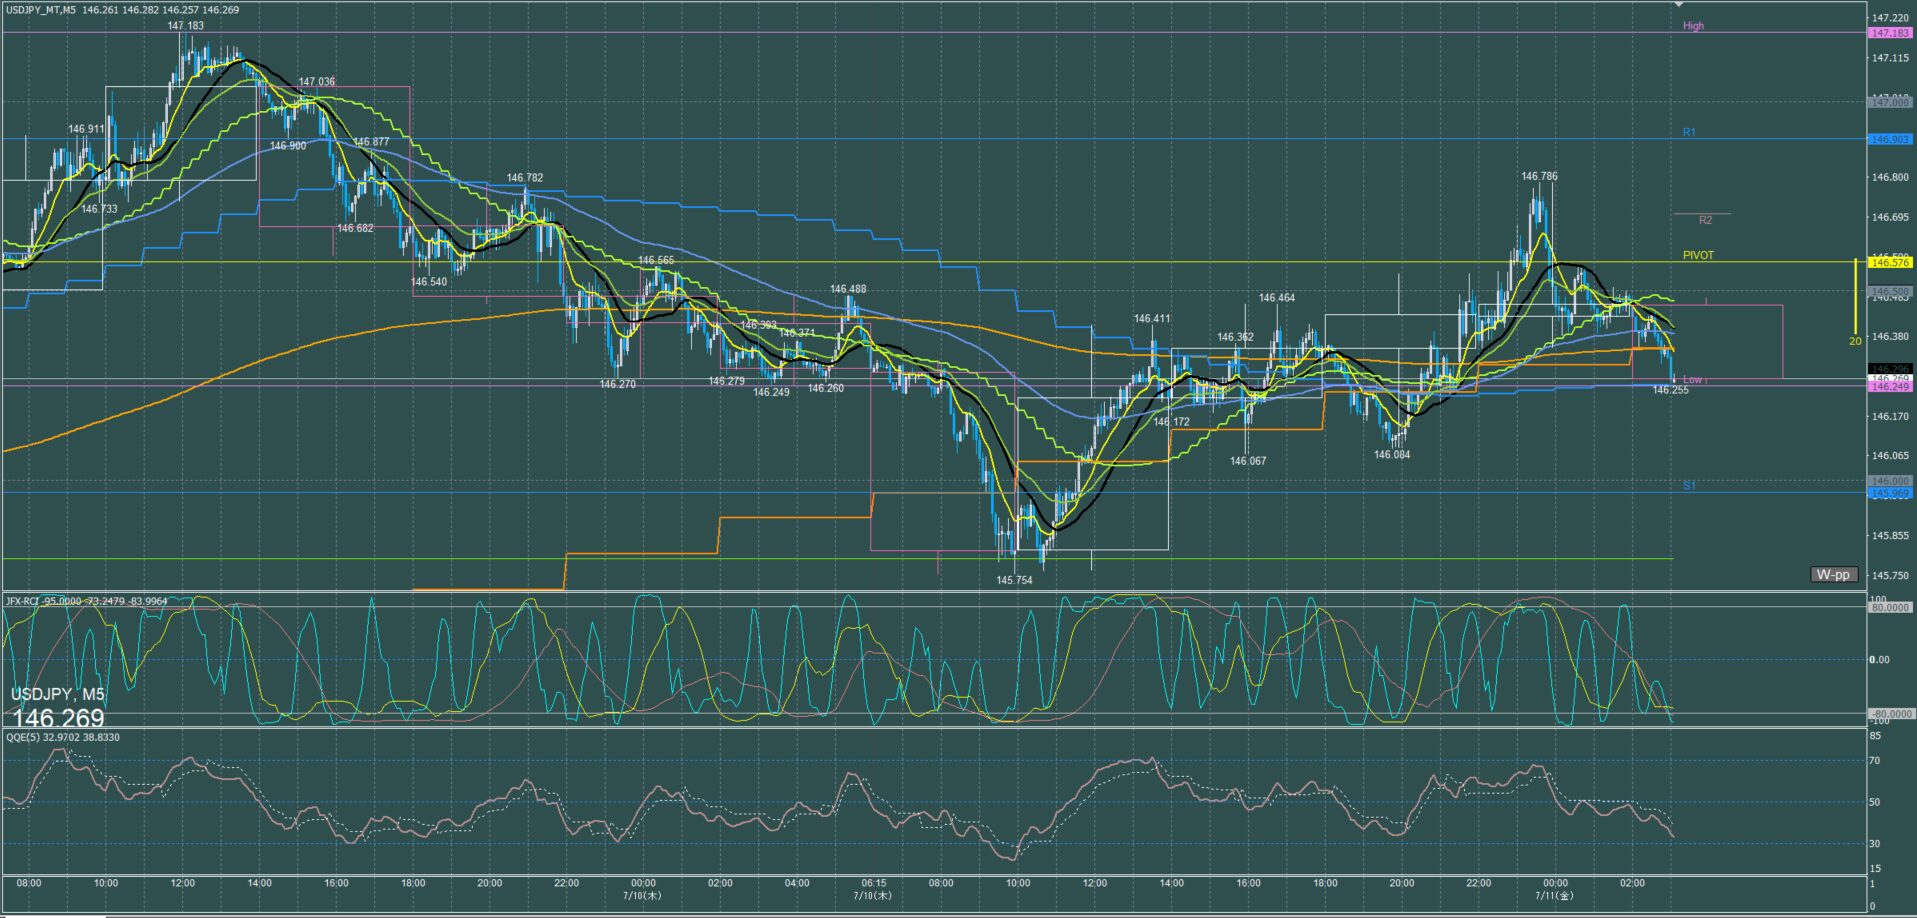Click the PIVOT line label
The image size is (1917, 918).
(x=1698, y=255)
